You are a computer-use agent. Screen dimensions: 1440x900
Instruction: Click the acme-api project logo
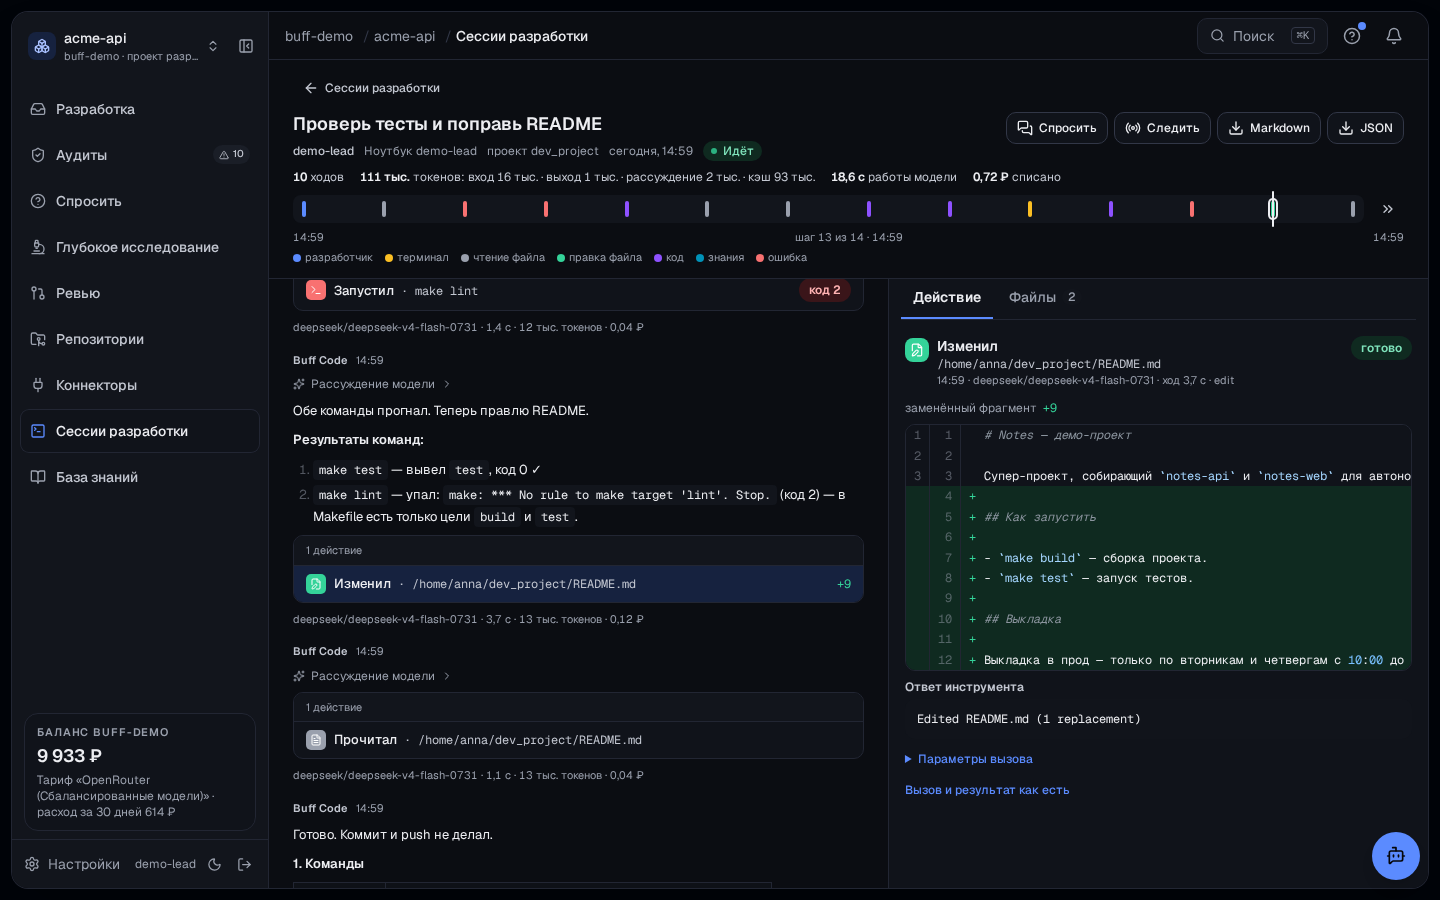42,46
